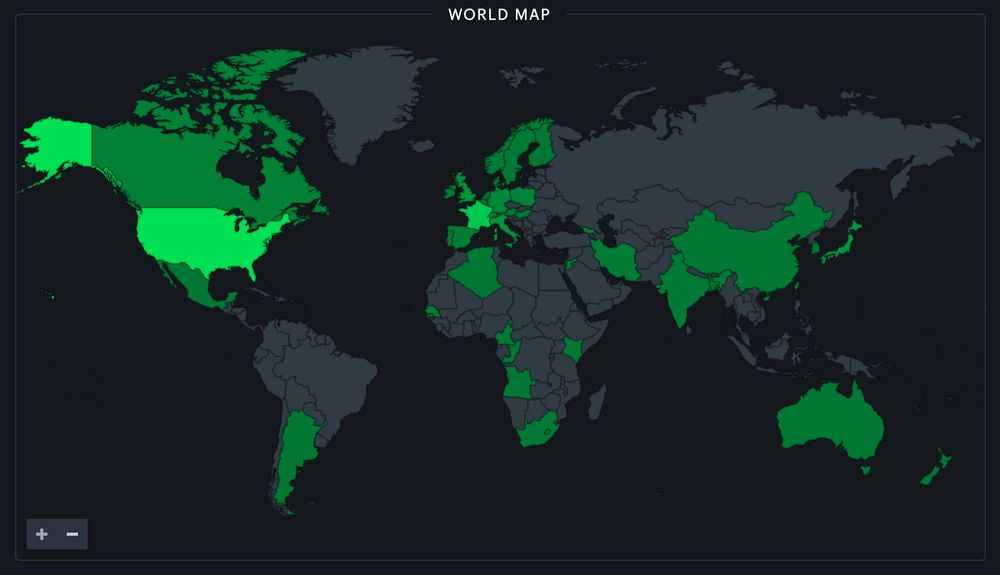The image size is (1000, 575).
Task: Click France on the map
Action: [478, 215]
